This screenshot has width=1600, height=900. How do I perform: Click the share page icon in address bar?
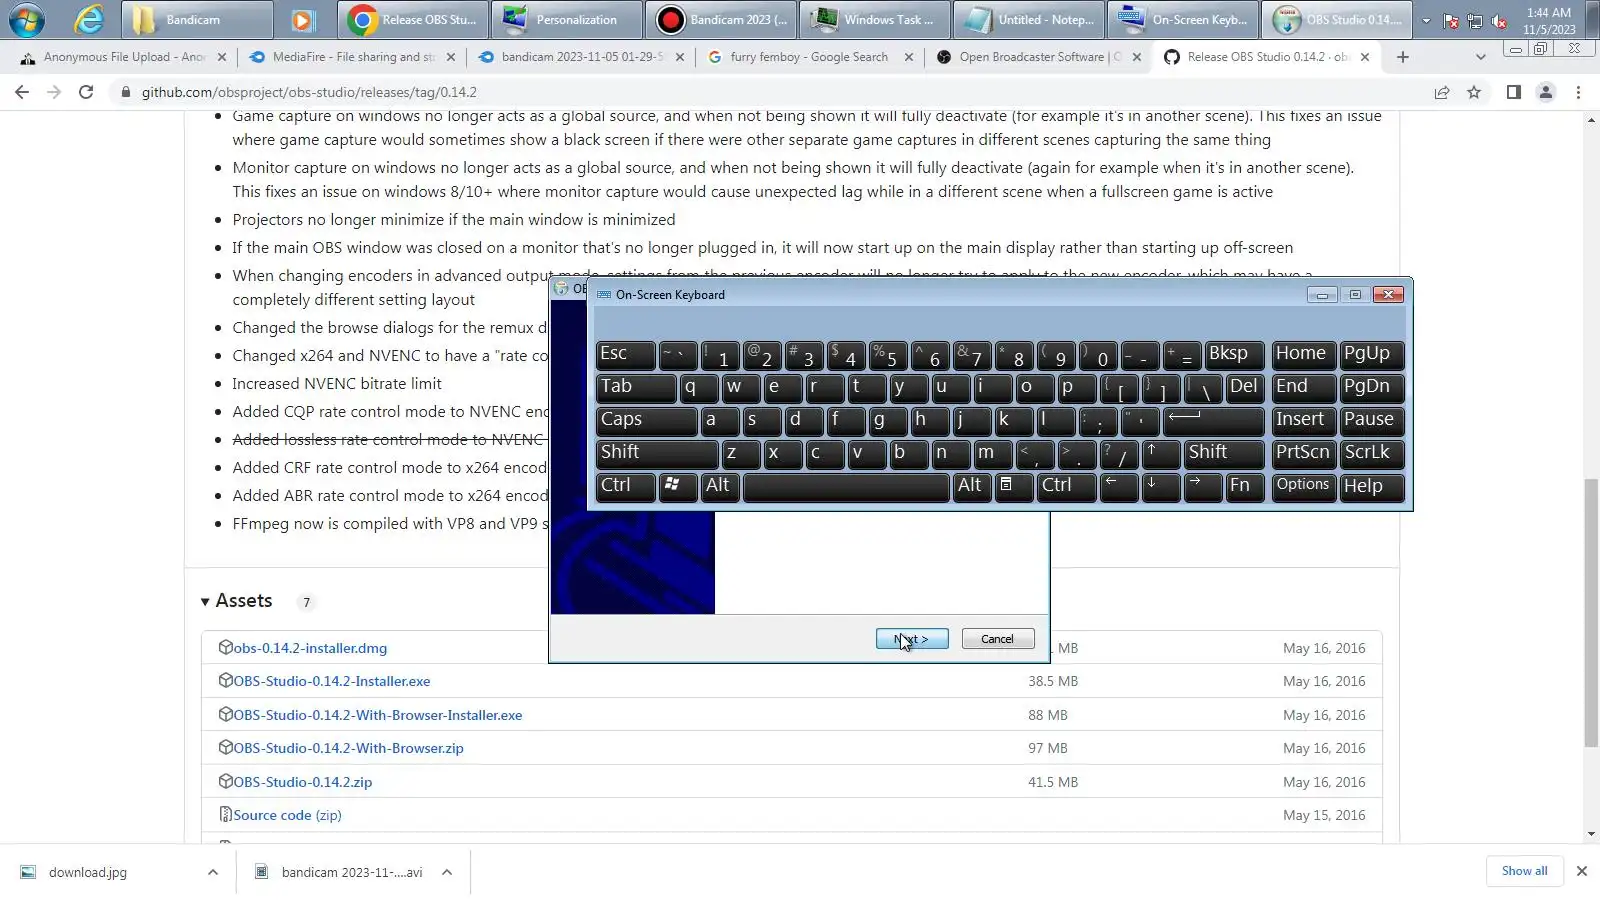click(x=1442, y=92)
